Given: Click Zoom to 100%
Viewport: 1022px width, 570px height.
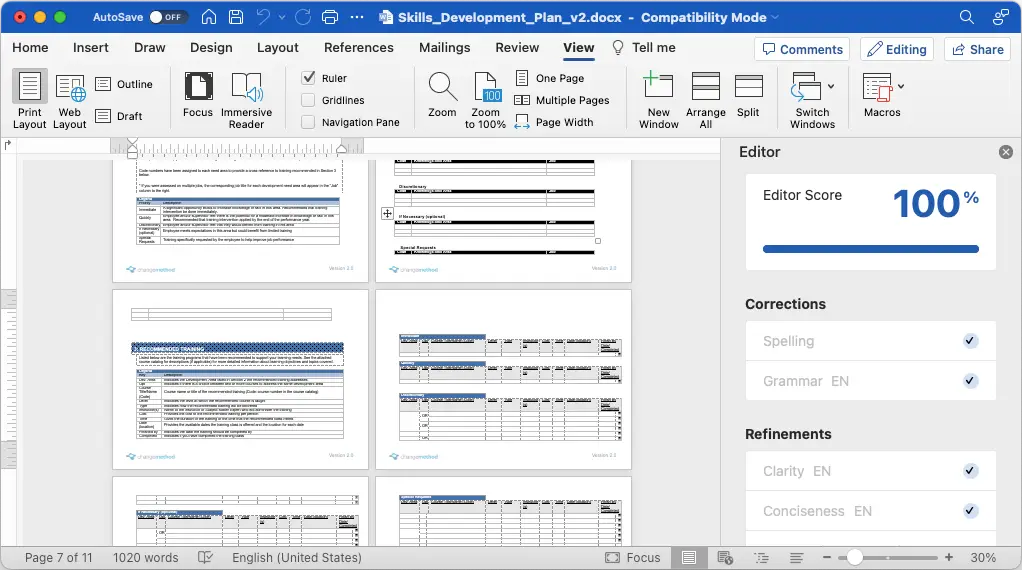Looking at the screenshot, I should point(486,100).
